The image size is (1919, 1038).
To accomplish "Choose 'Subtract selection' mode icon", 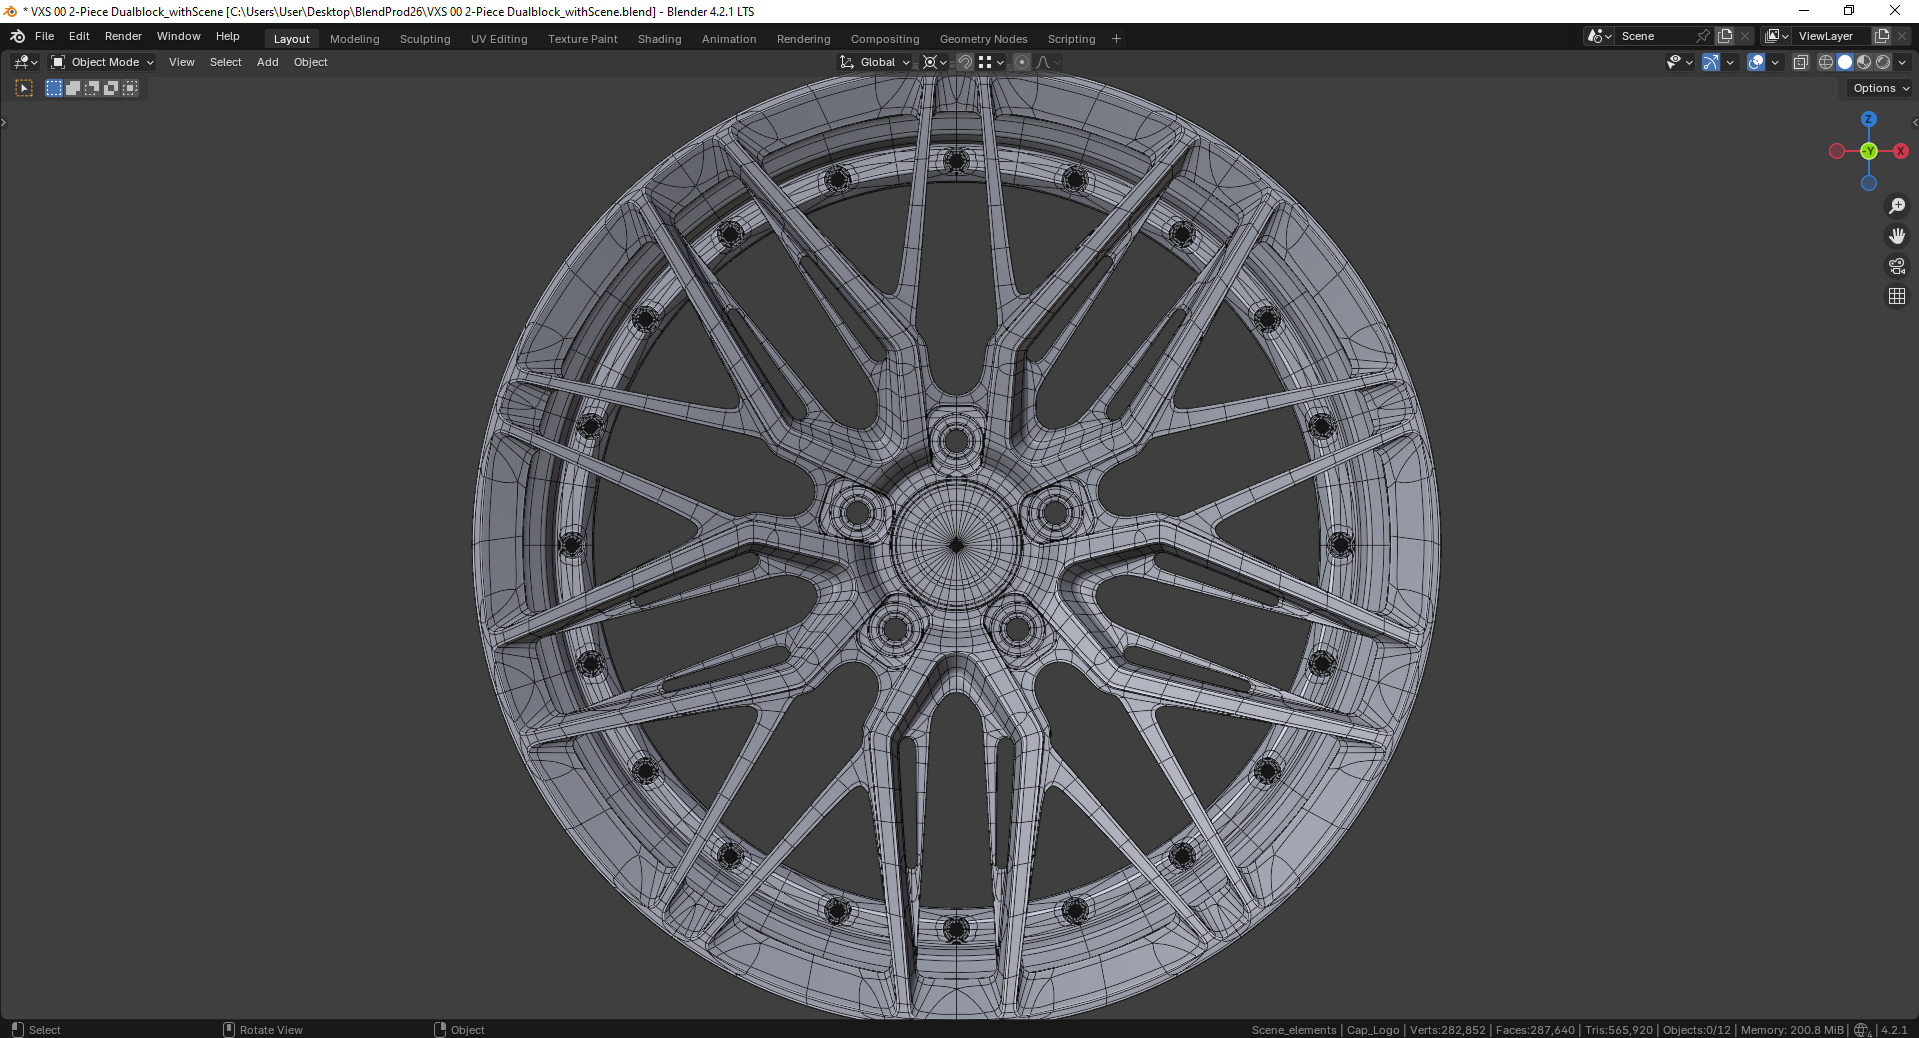I will (x=92, y=88).
